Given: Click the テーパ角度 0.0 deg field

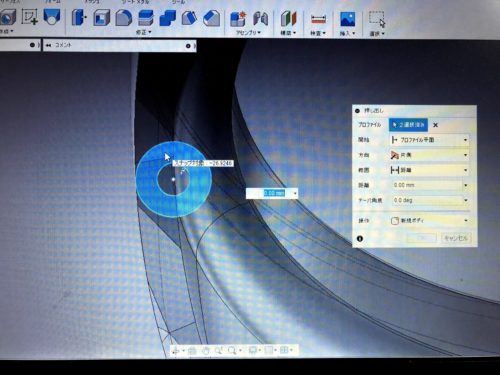Looking at the screenshot, I should coord(429,200).
